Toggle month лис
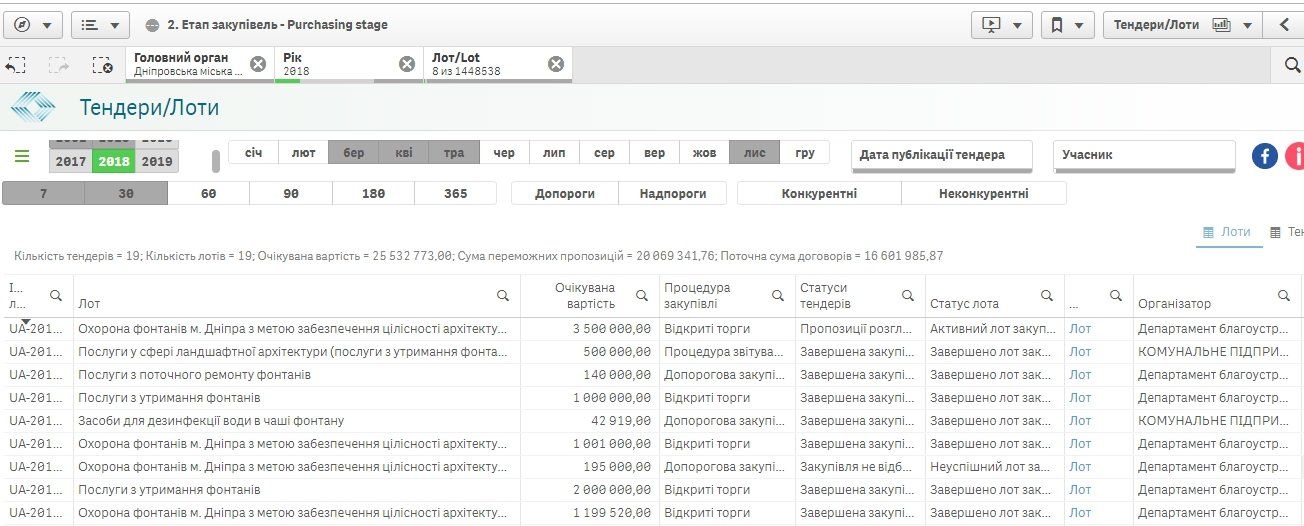The height and width of the screenshot is (526, 1304). click(x=755, y=153)
